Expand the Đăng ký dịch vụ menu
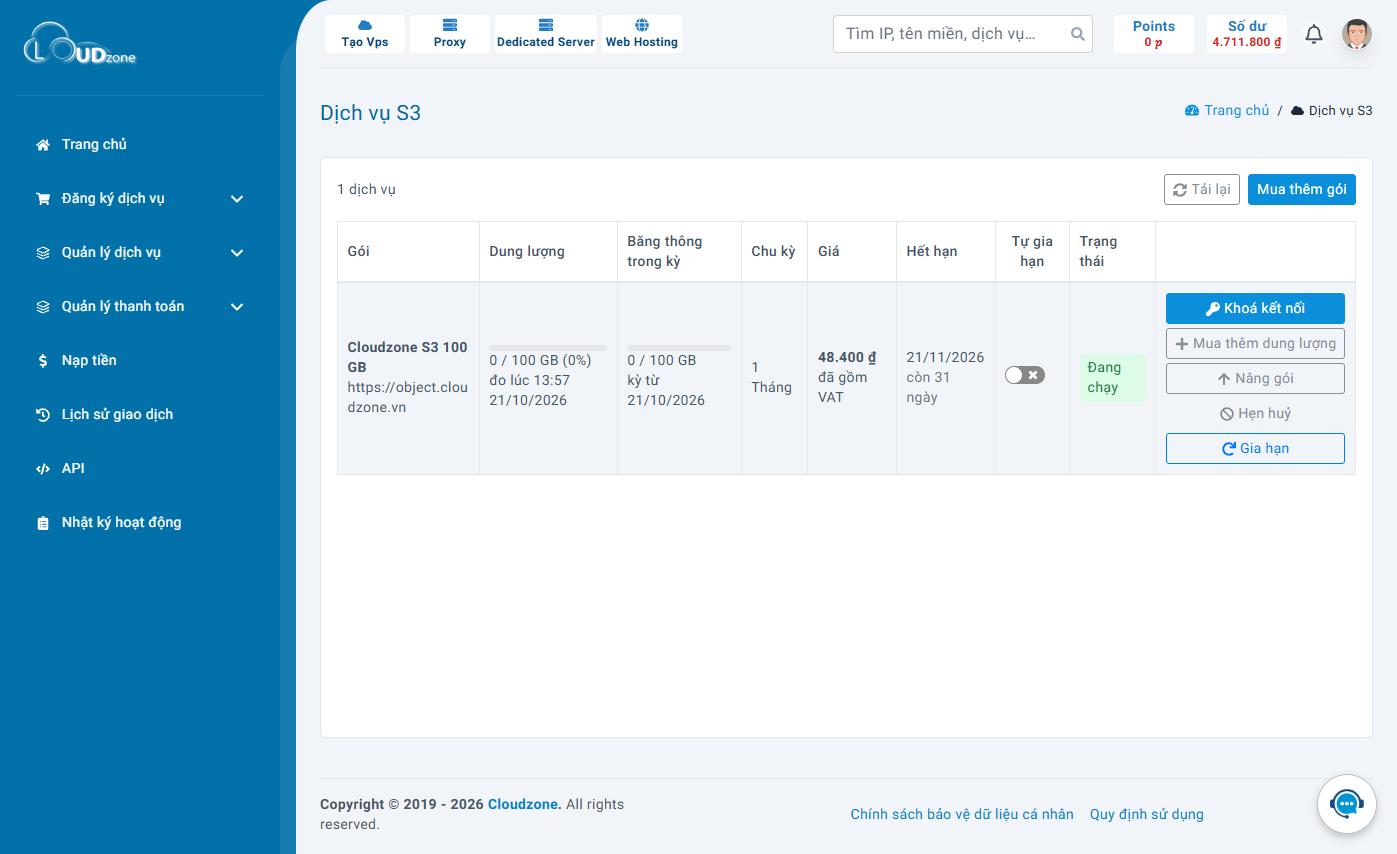The width and height of the screenshot is (1397, 854). [x=140, y=198]
